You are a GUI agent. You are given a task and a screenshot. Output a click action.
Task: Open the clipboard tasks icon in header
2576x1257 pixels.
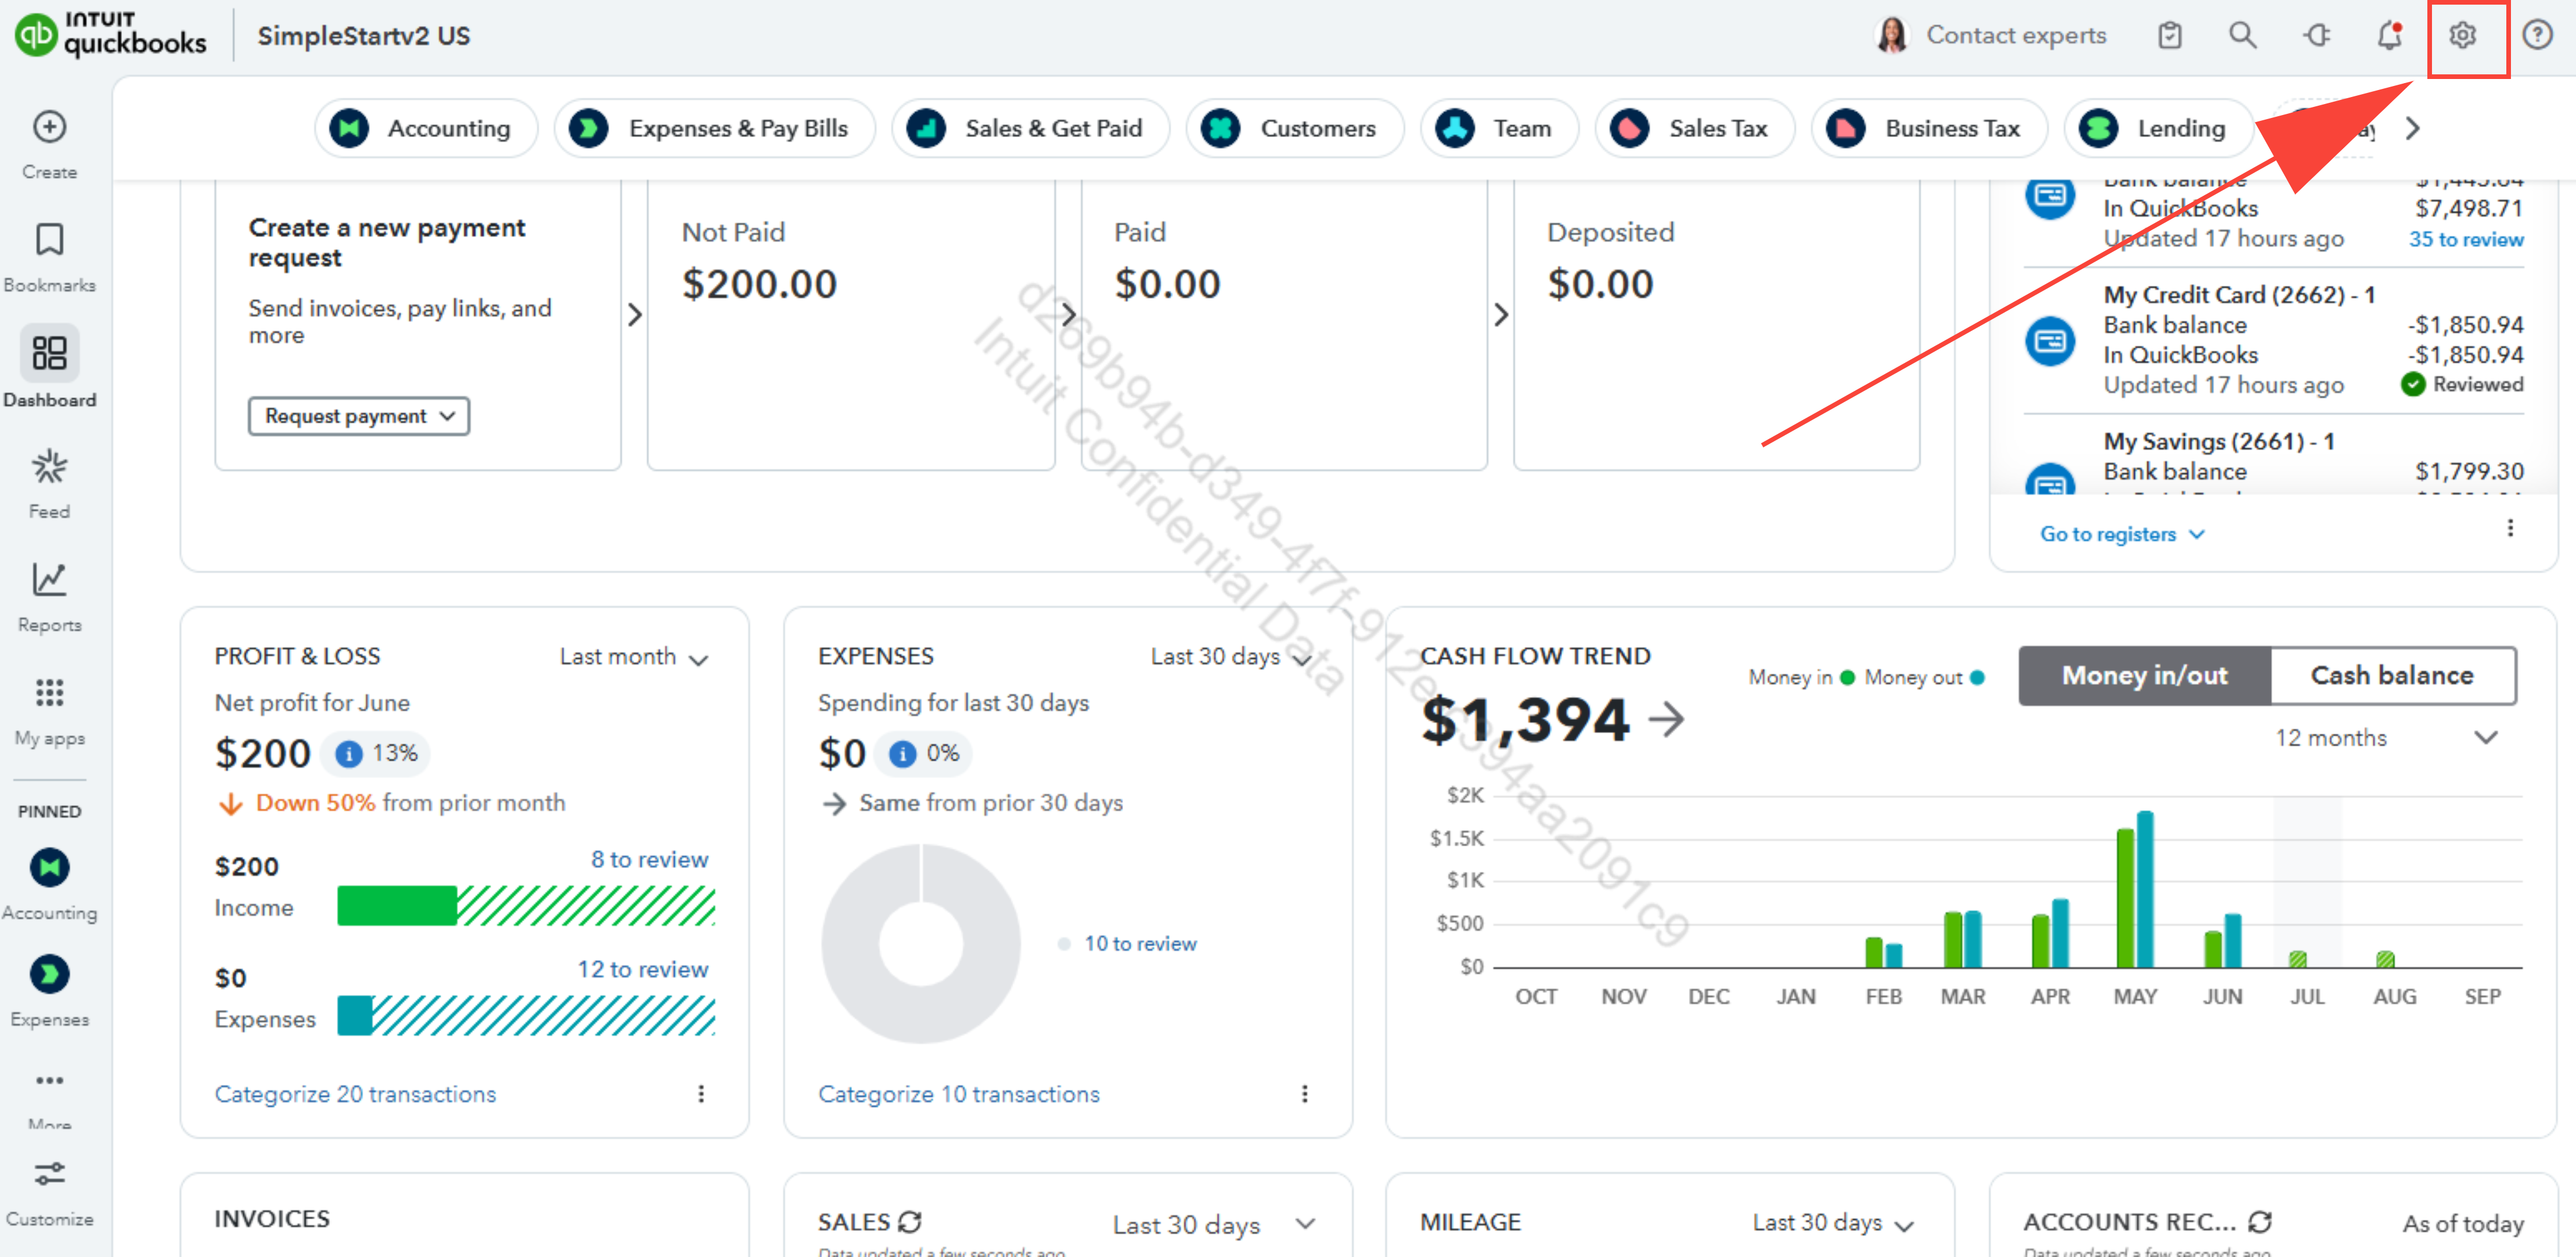[2169, 36]
